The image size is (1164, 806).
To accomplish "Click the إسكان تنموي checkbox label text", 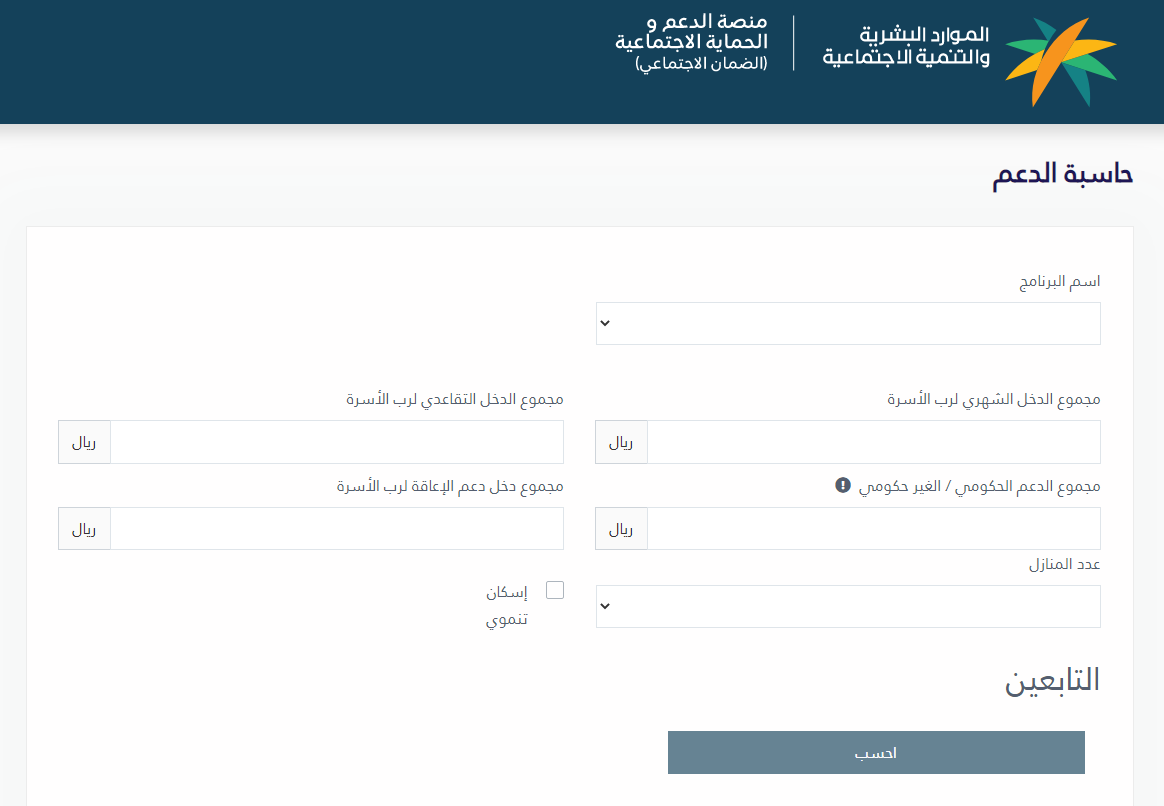I will click(508, 605).
